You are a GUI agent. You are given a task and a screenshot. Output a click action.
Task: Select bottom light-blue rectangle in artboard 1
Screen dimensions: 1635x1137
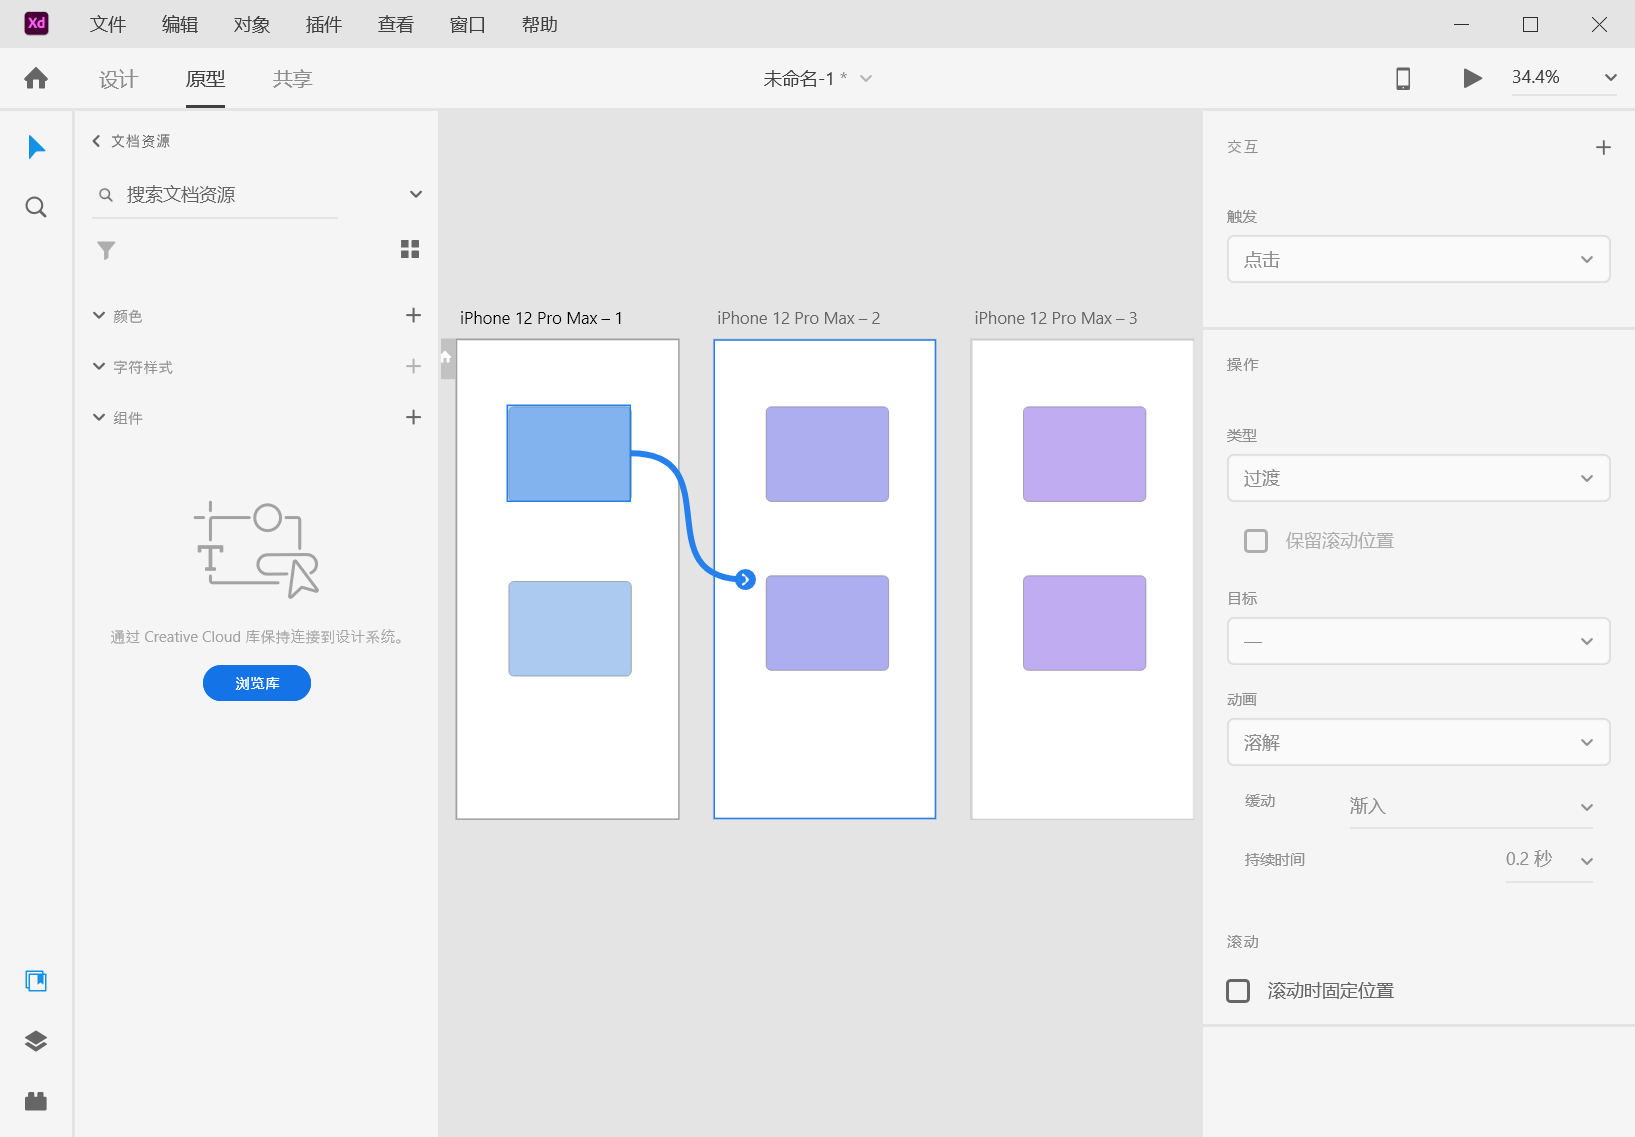pyautogui.click(x=570, y=629)
